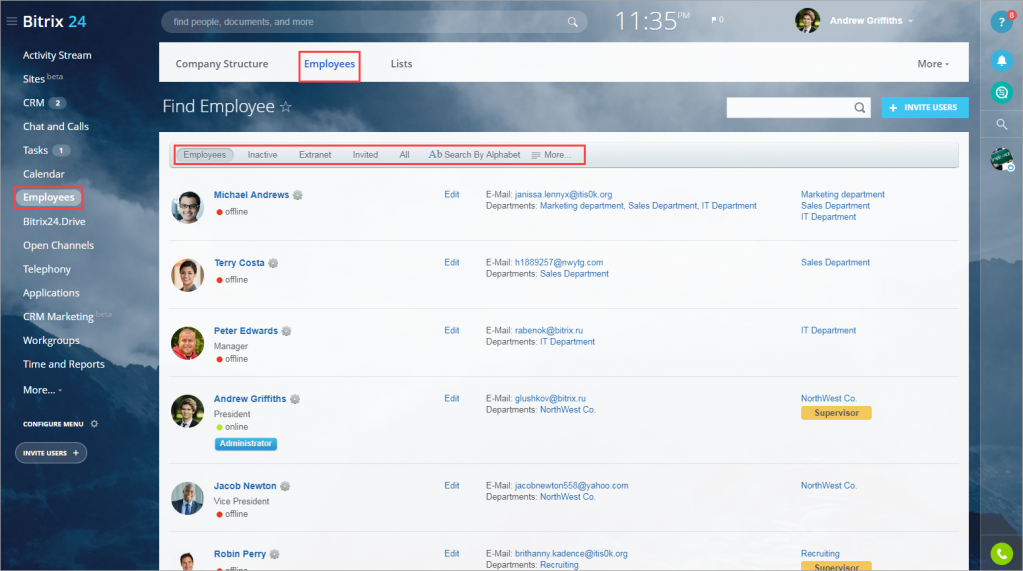Open Chat and Calls in sidebar
Screen dimensions: 1023x571
(x=55, y=127)
